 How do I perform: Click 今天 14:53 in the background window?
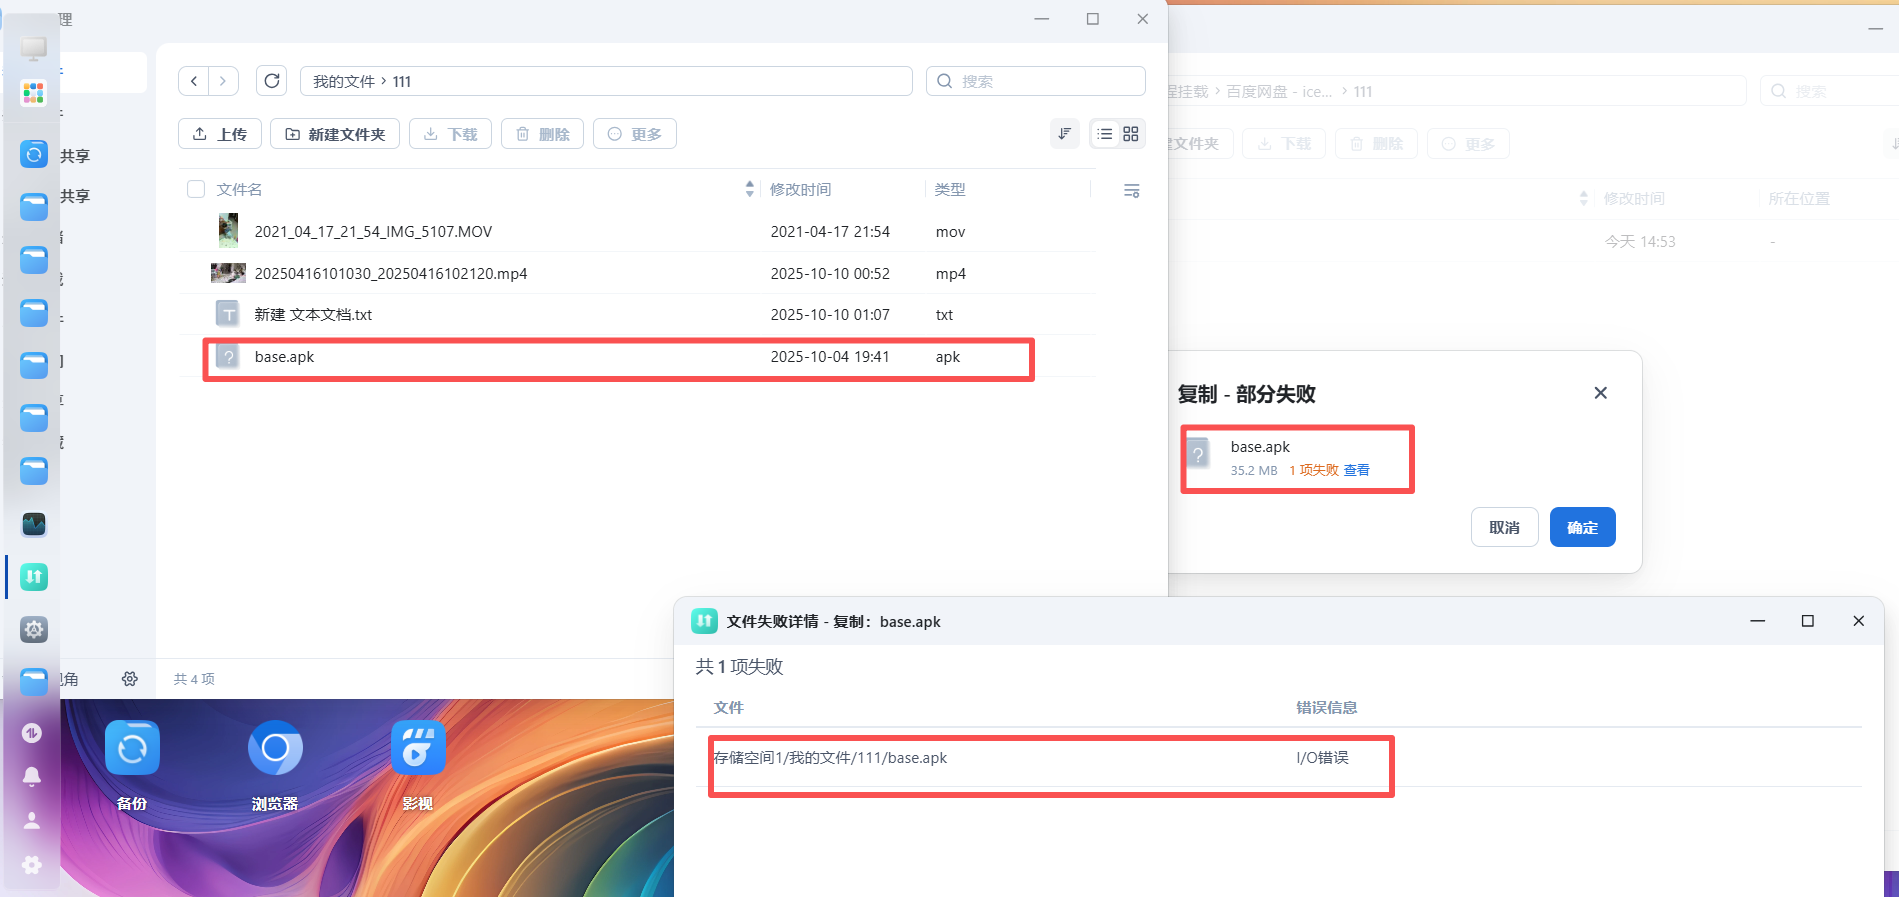[1640, 242]
